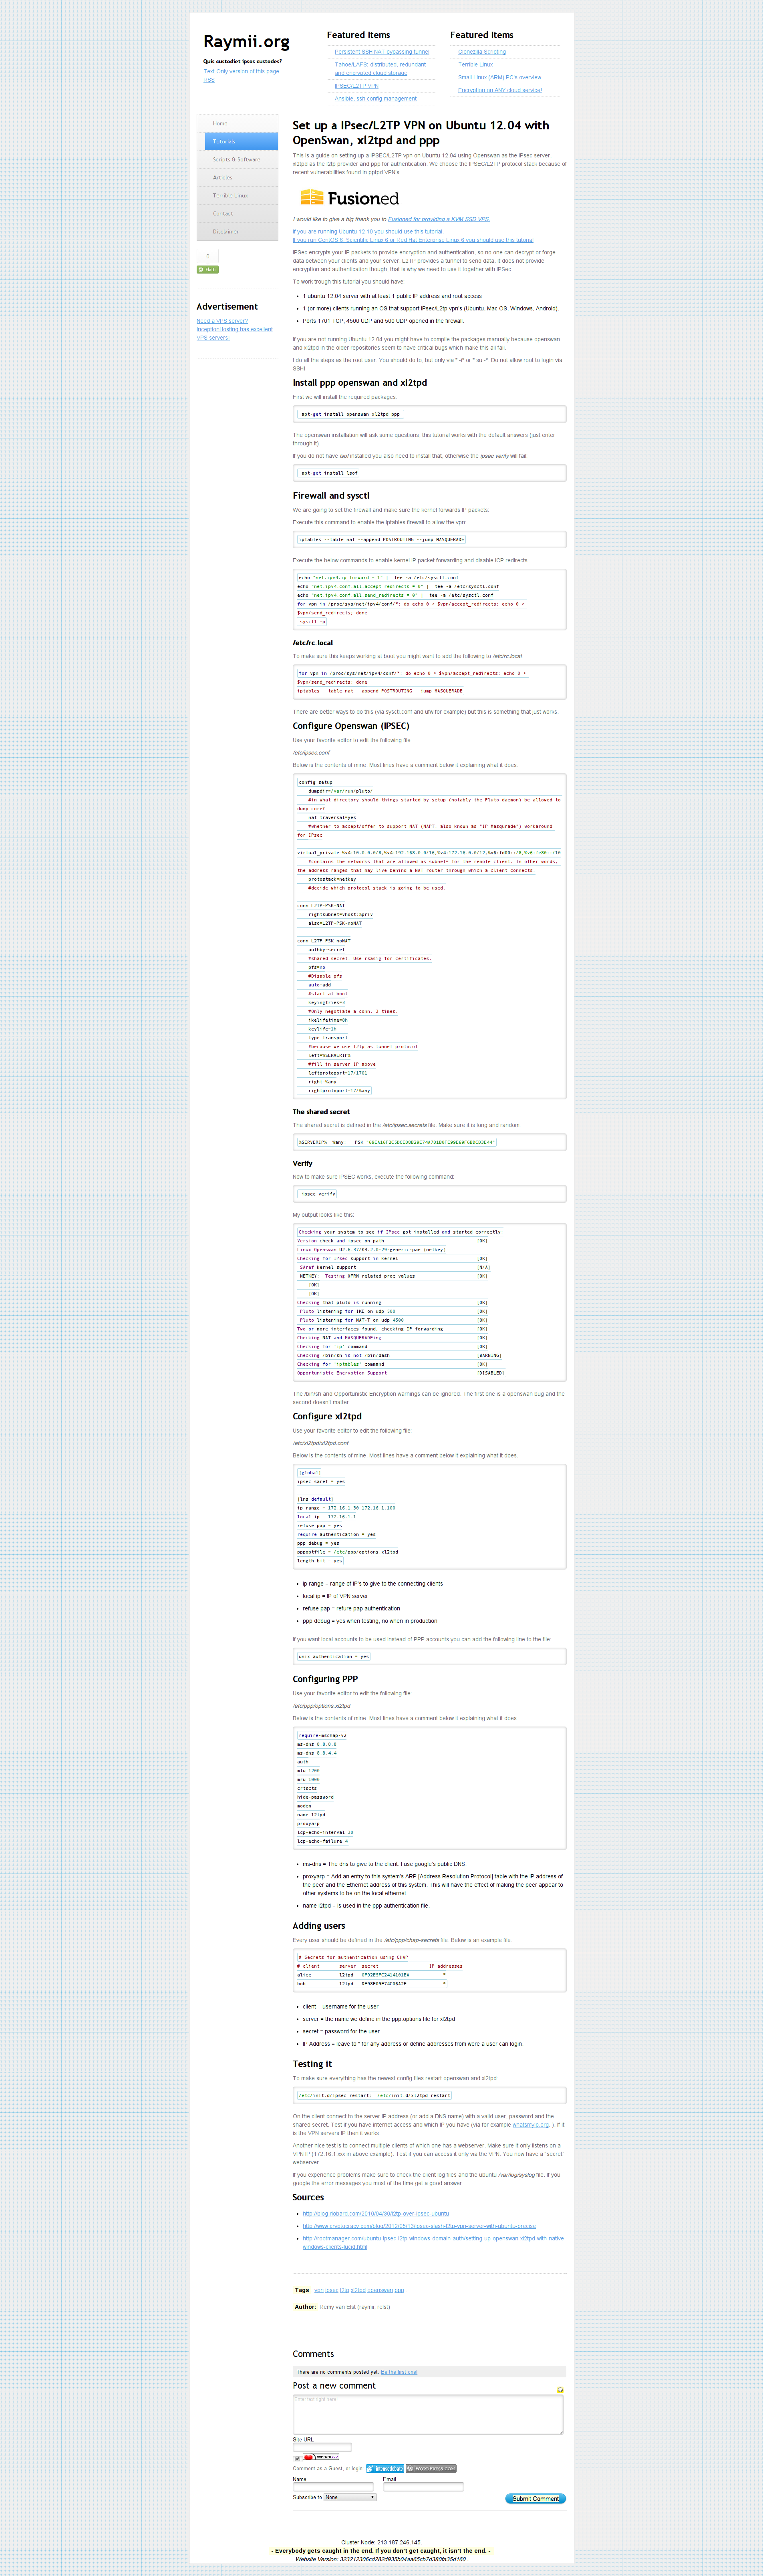
Task: Click the xl2tpd tag
Action: 358,2290
